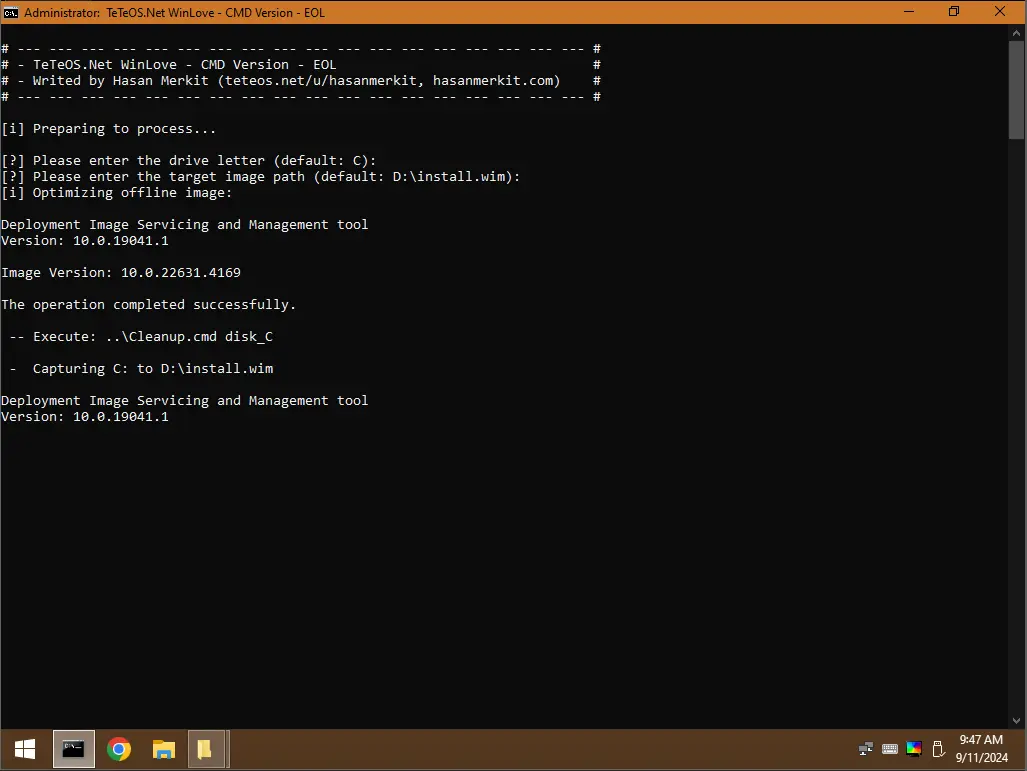Open the network connections tray icon

865,749
